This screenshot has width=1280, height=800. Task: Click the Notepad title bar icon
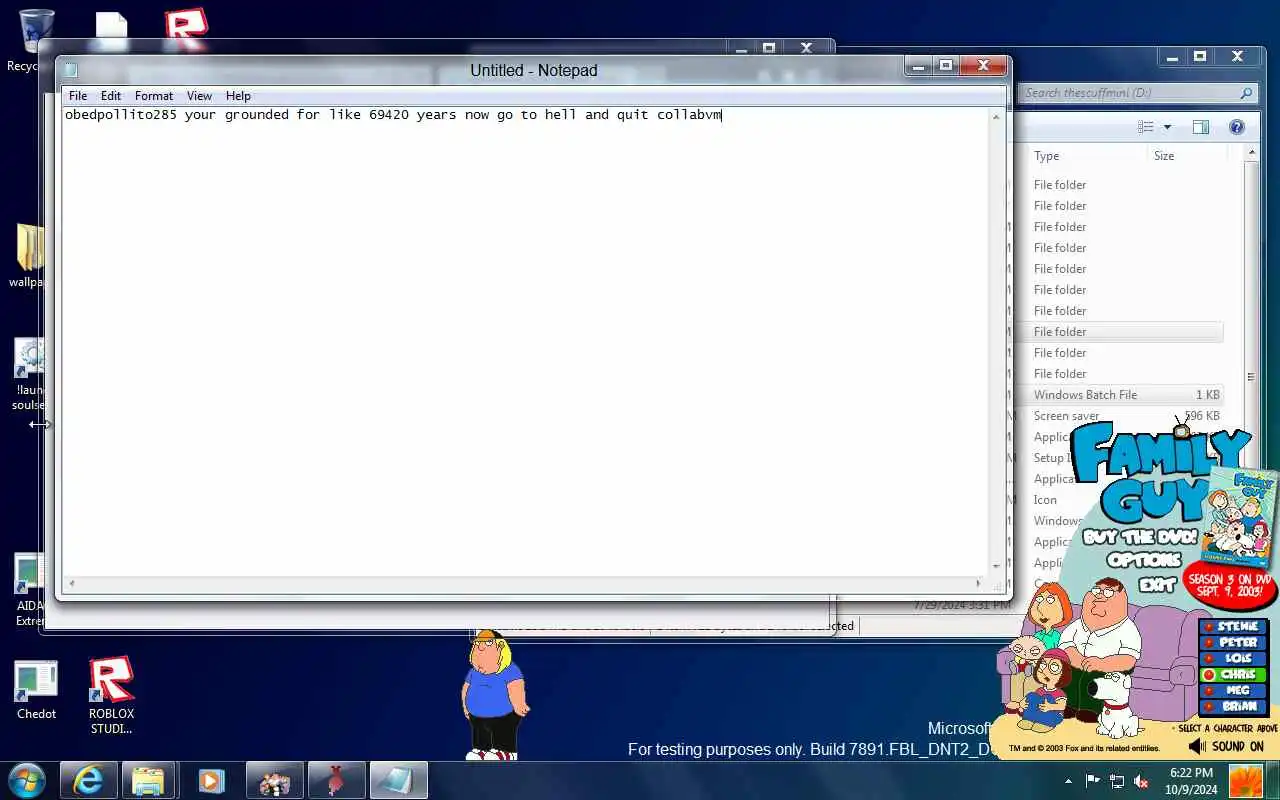(x=71, y=70)
